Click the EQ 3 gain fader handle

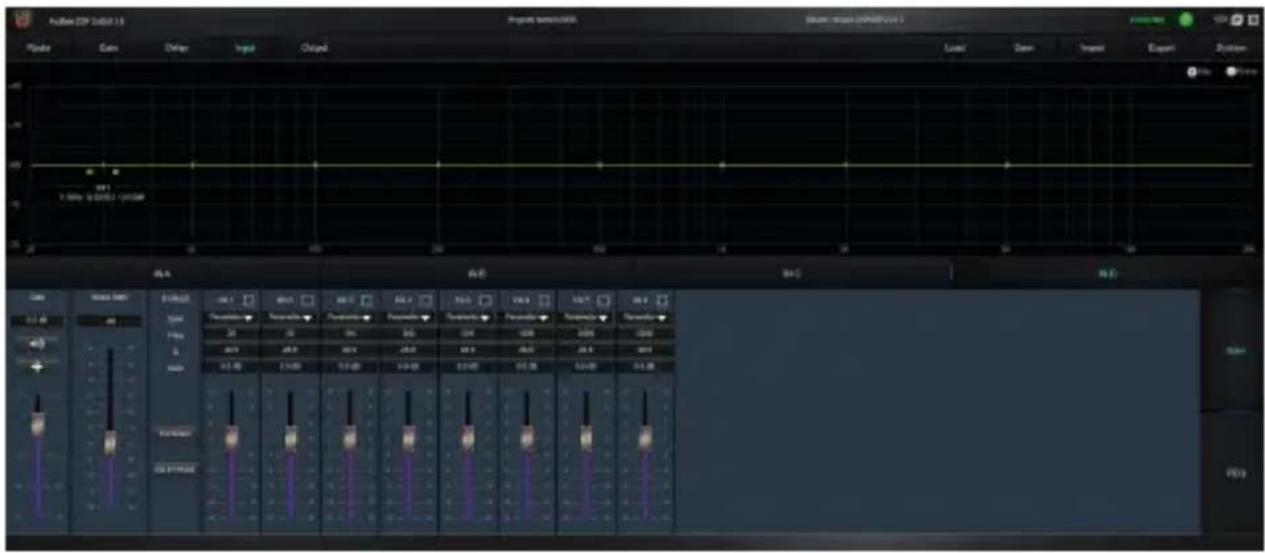click(350, 437)
